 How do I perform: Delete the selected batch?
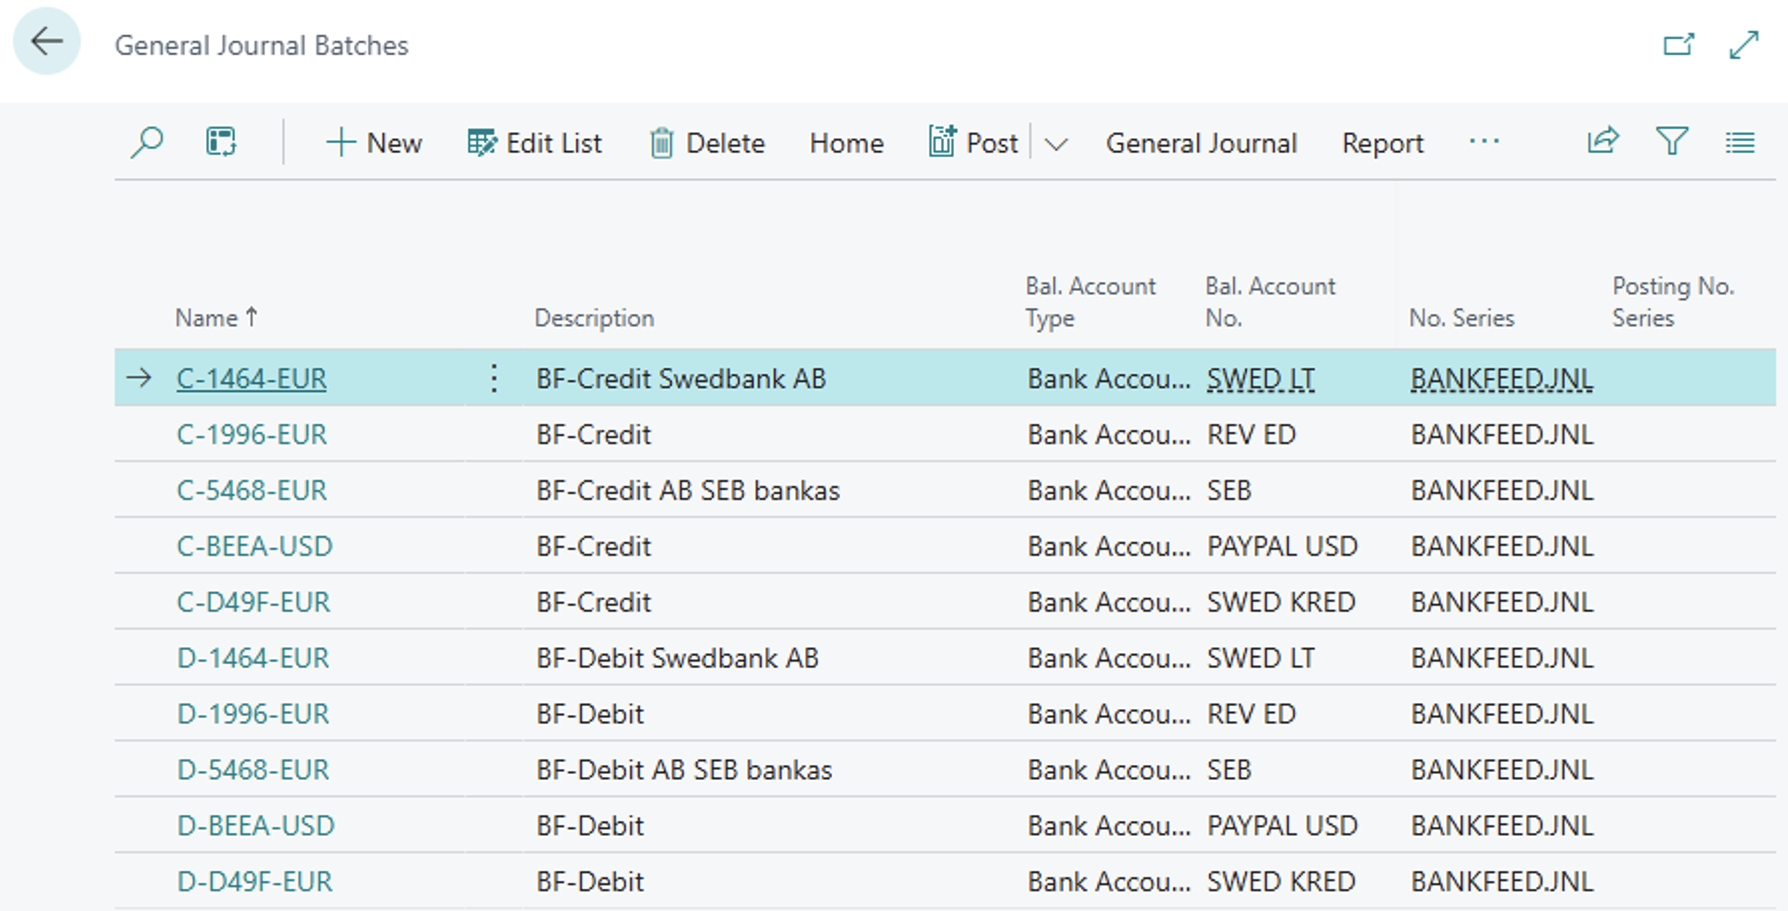pyautogui.click(x=706, y=143)
